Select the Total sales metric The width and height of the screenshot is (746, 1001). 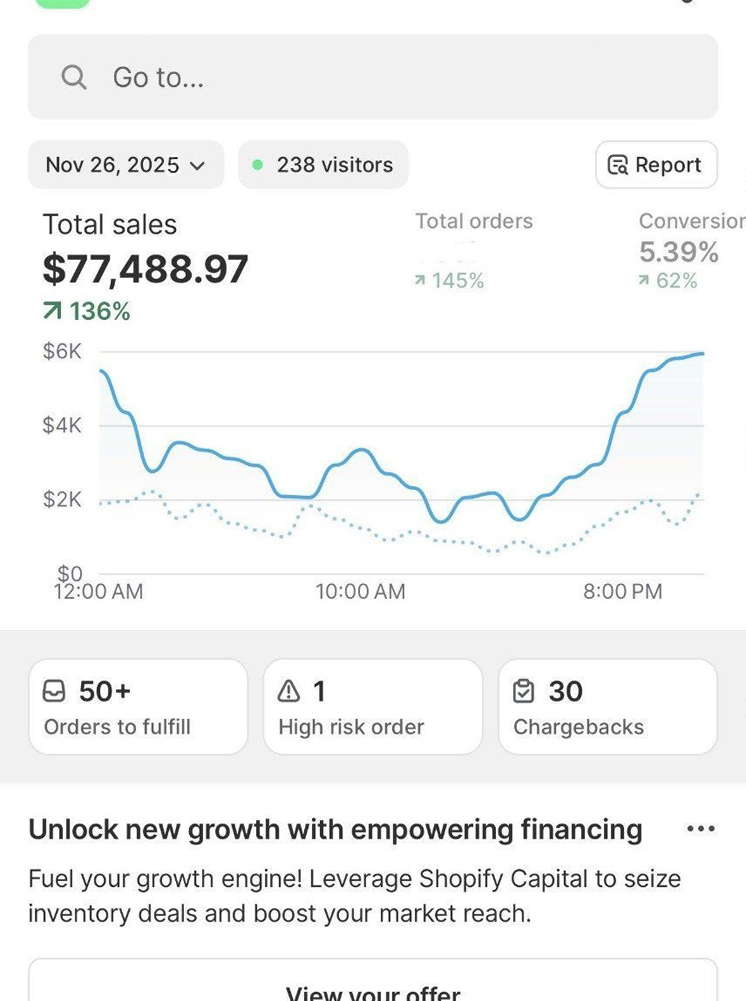(x=110, y=225)
